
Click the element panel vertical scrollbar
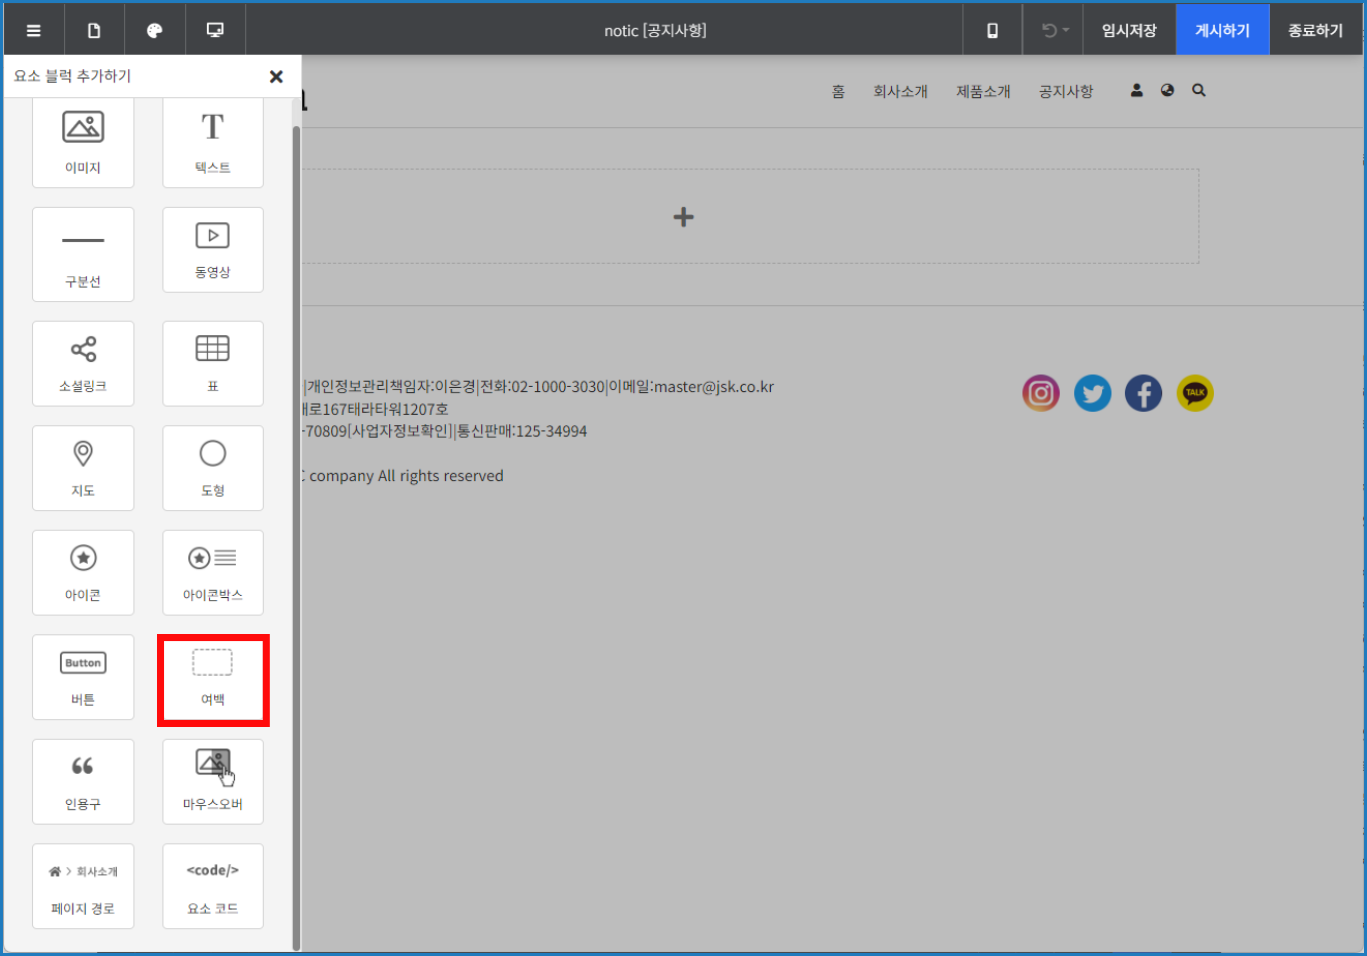296,538
